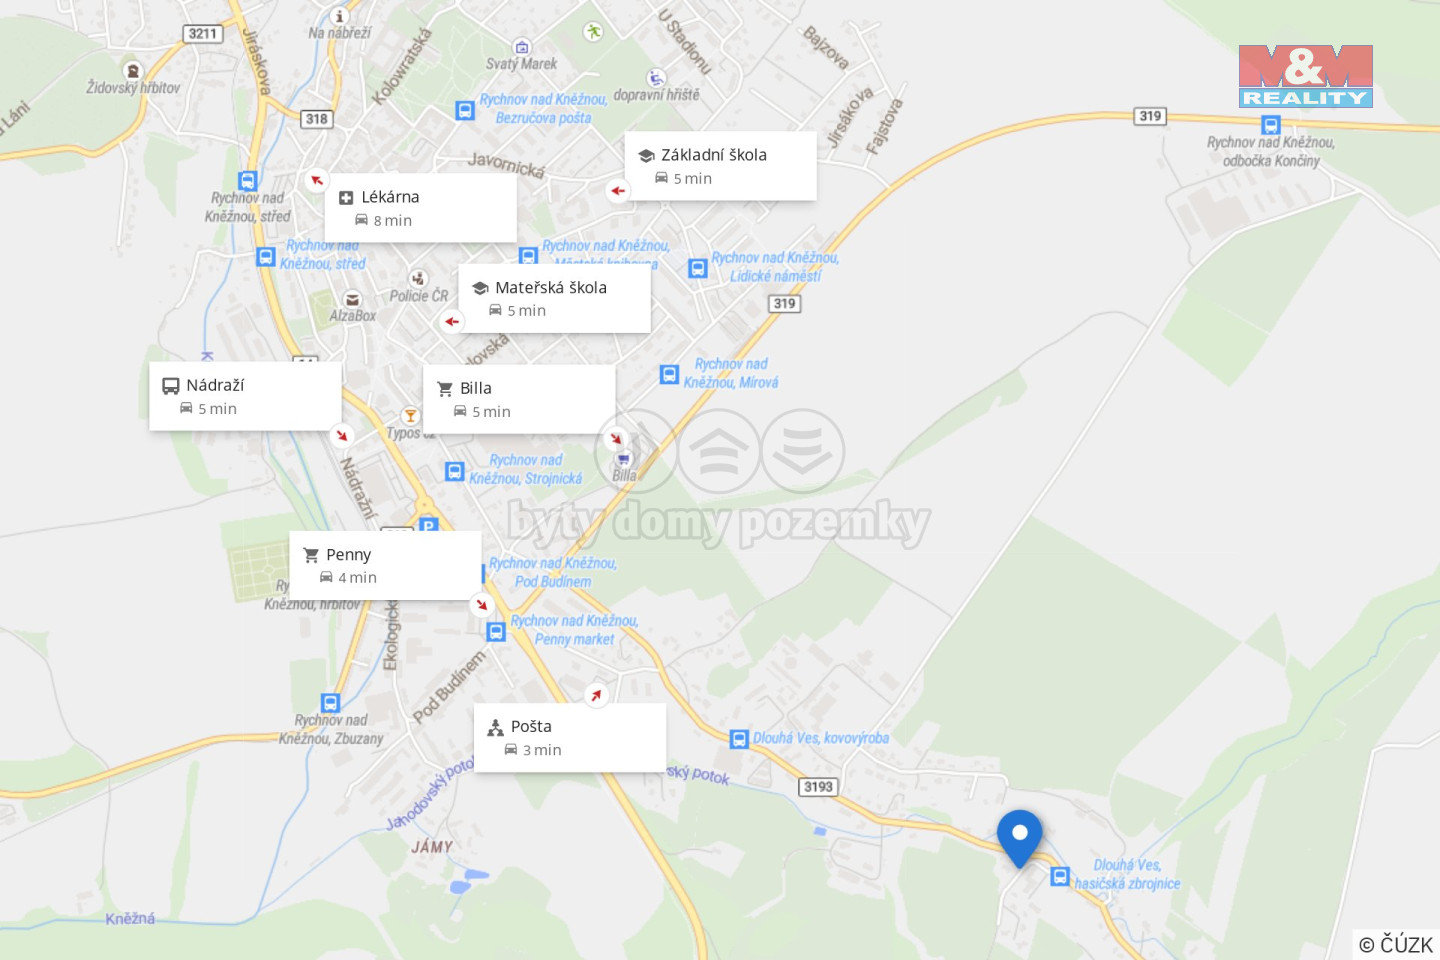Click the red arrow marker near Penny
1440x960 pixels.
482,605
